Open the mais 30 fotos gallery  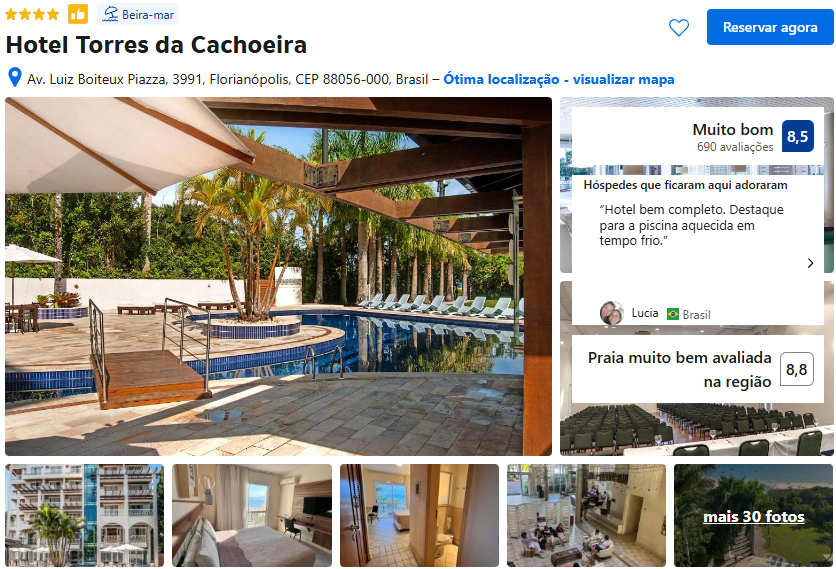(753, 516)
